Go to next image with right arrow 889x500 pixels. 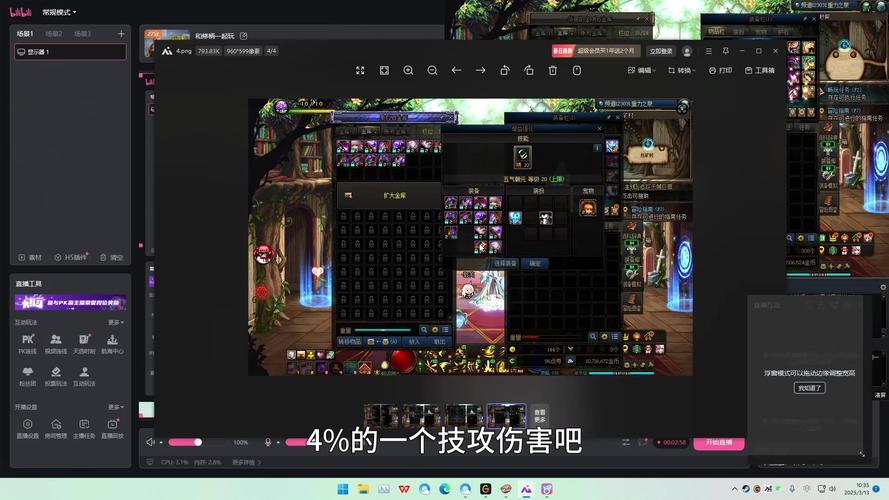(x=481, y=70)
